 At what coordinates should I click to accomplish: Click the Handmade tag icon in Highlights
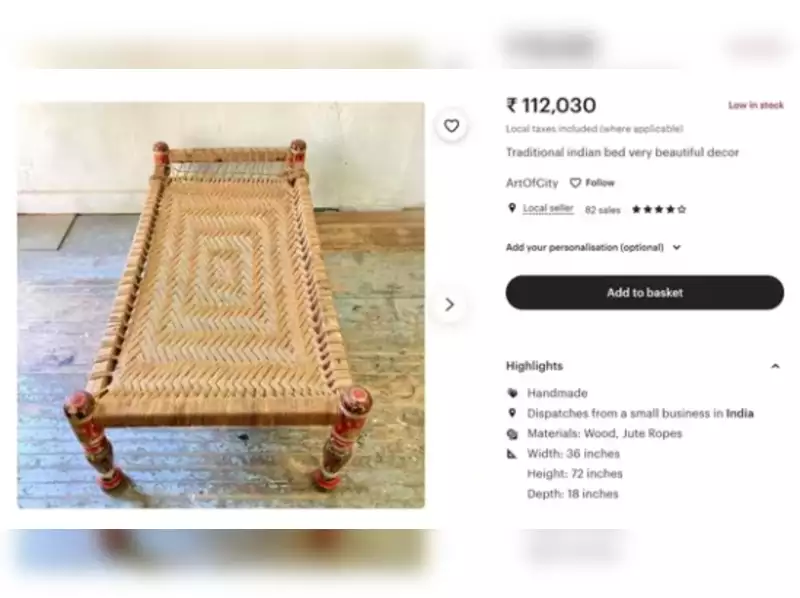point(512,393)
